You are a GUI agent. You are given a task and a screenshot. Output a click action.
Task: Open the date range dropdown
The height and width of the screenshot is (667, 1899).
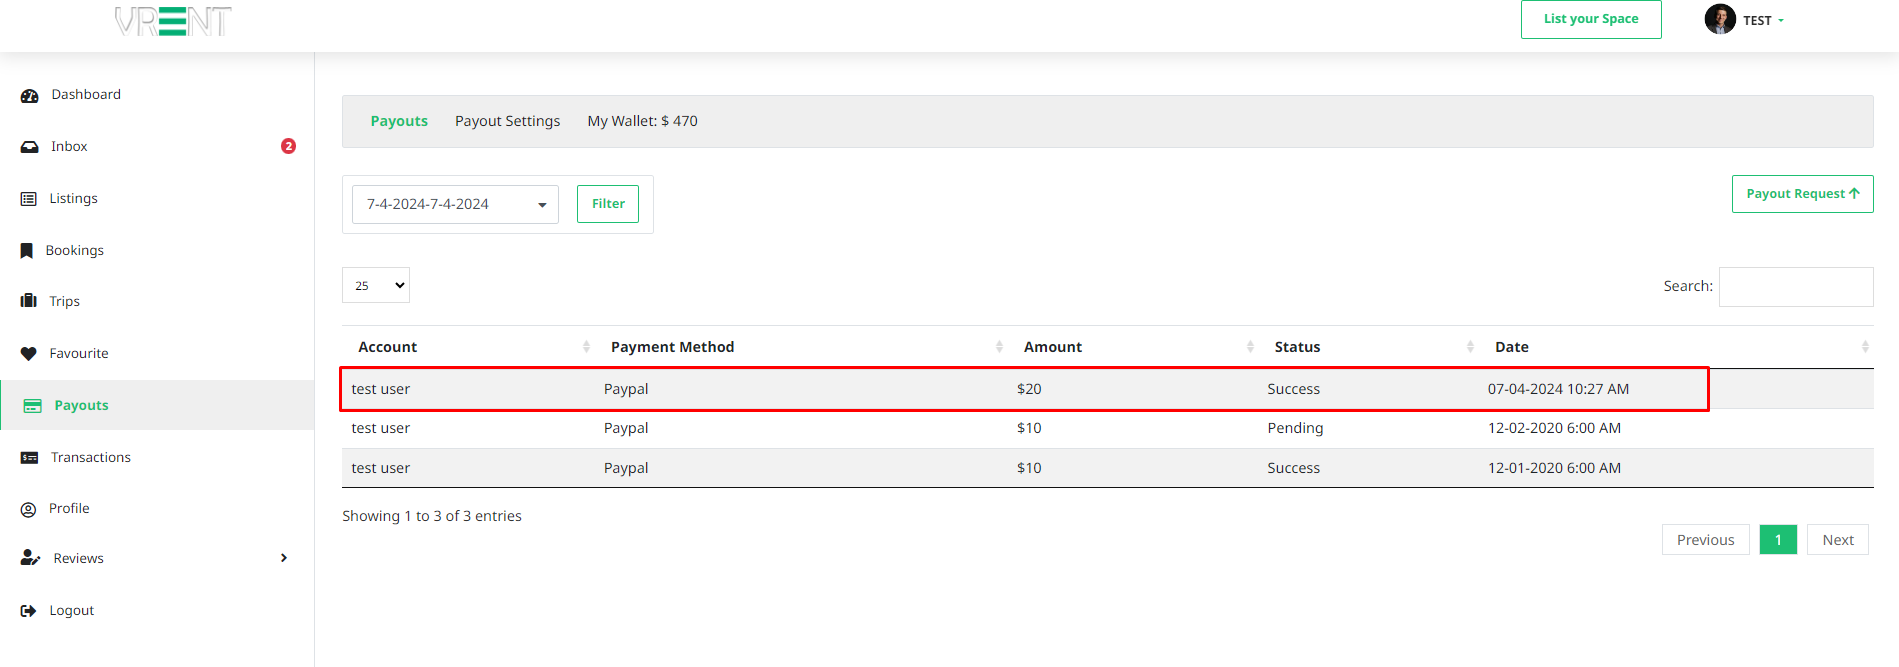coord(455,205)
